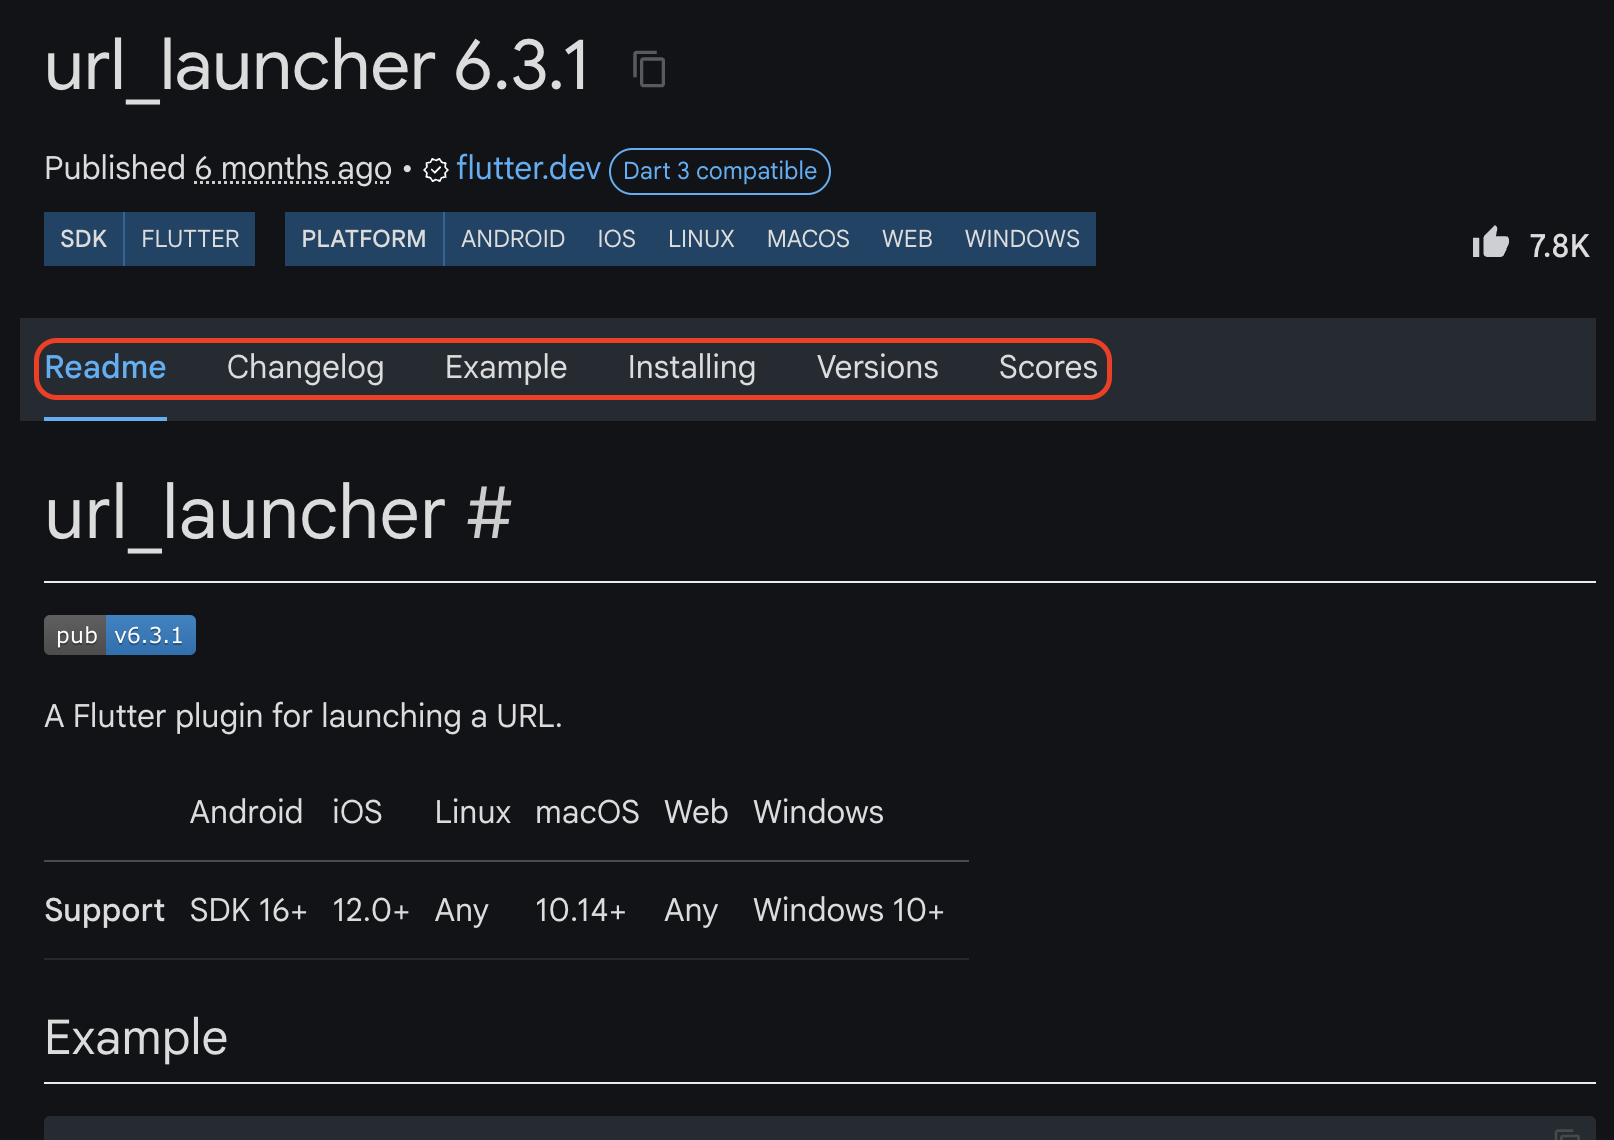Filter by the WINDOWS platform tag
Image resolution: width=1614 pixels, height=1140 pixels.
pyautogui.click(x=1022, y=239)
